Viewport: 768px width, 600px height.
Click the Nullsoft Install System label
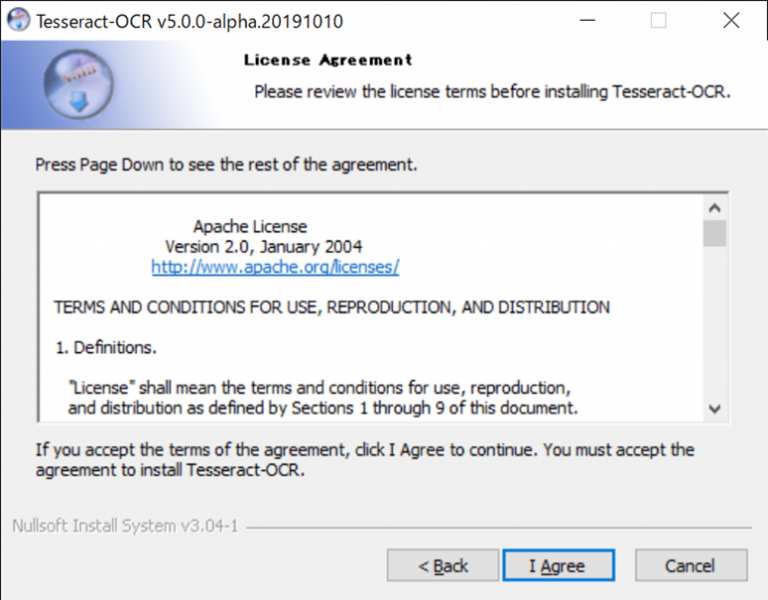pyautogui.click(x=125, y=526)
